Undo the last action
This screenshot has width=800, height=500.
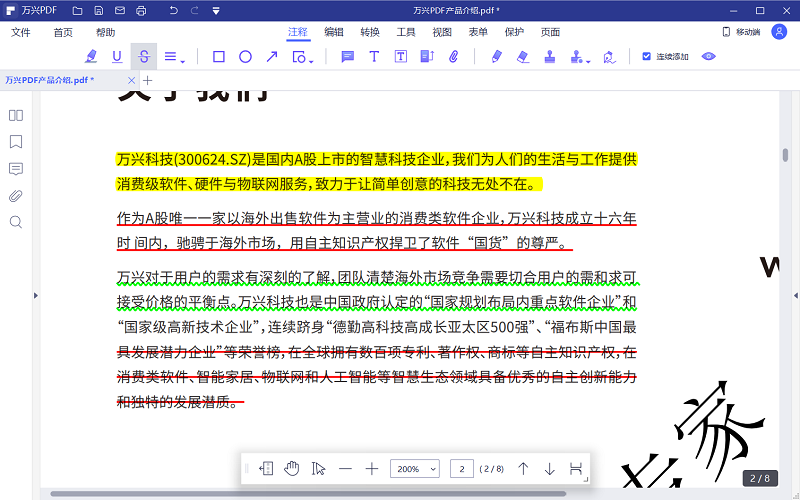pyautogui.click(x=173, y=10)
